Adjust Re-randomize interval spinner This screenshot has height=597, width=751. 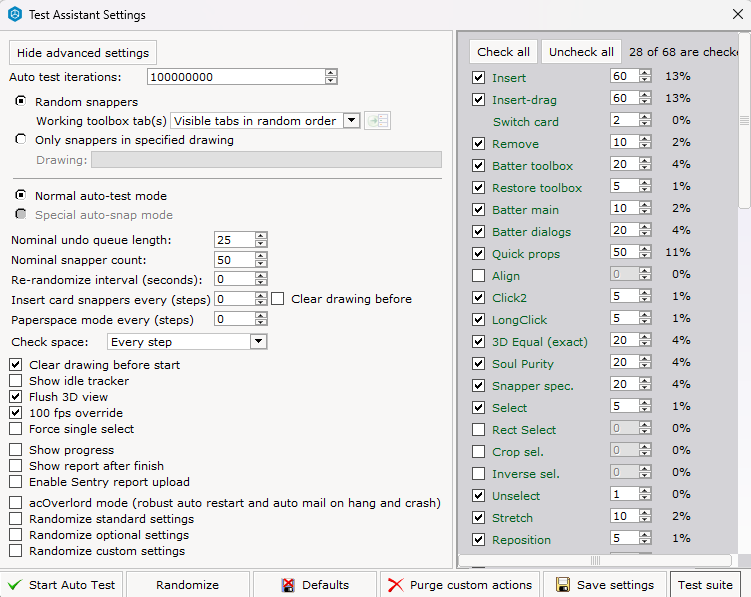[261, 279]
